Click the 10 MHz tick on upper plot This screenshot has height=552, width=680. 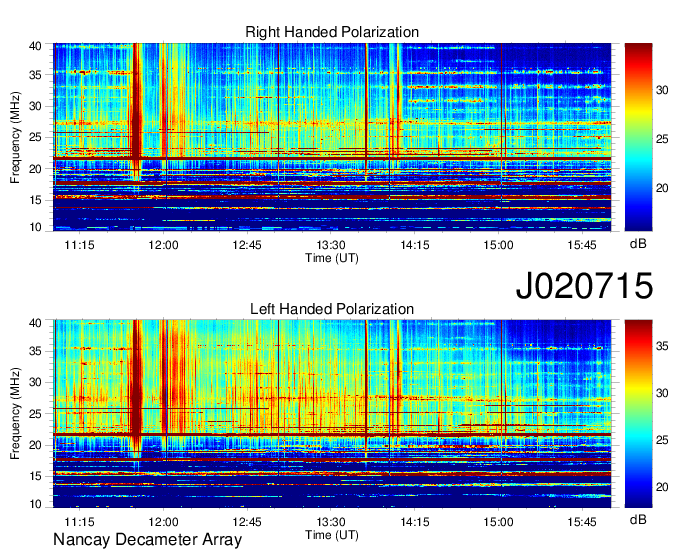(36, 227)
